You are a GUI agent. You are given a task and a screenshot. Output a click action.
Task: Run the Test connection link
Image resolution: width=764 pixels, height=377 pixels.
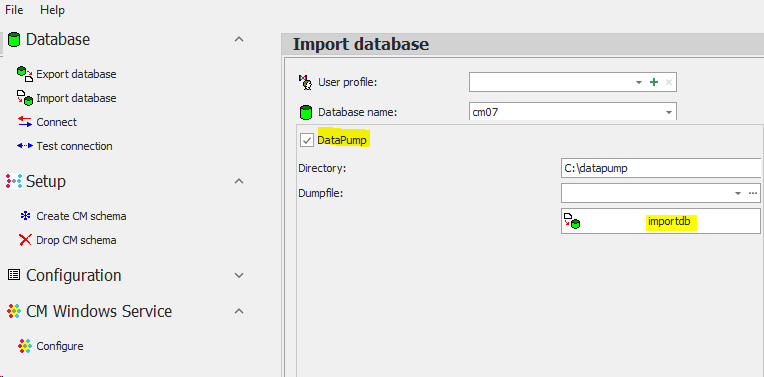point(74,146)
